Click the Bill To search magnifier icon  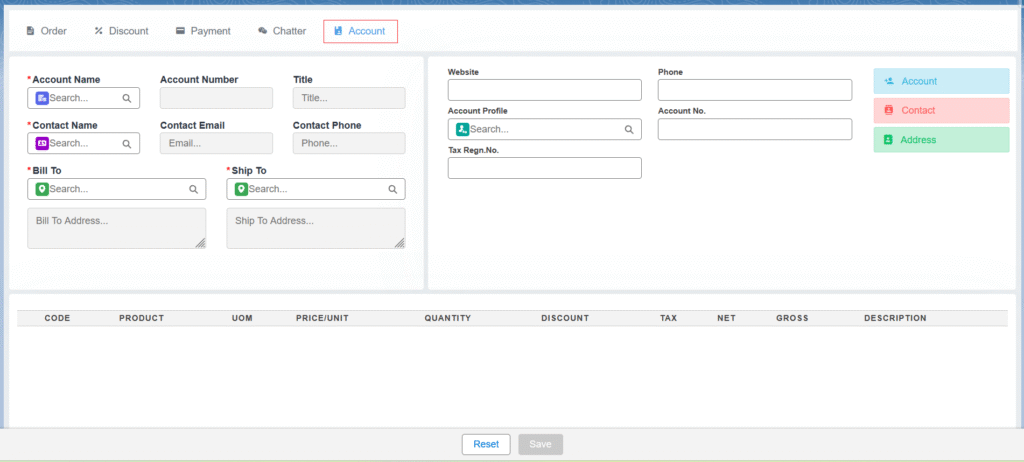click(x=193, y=189)
